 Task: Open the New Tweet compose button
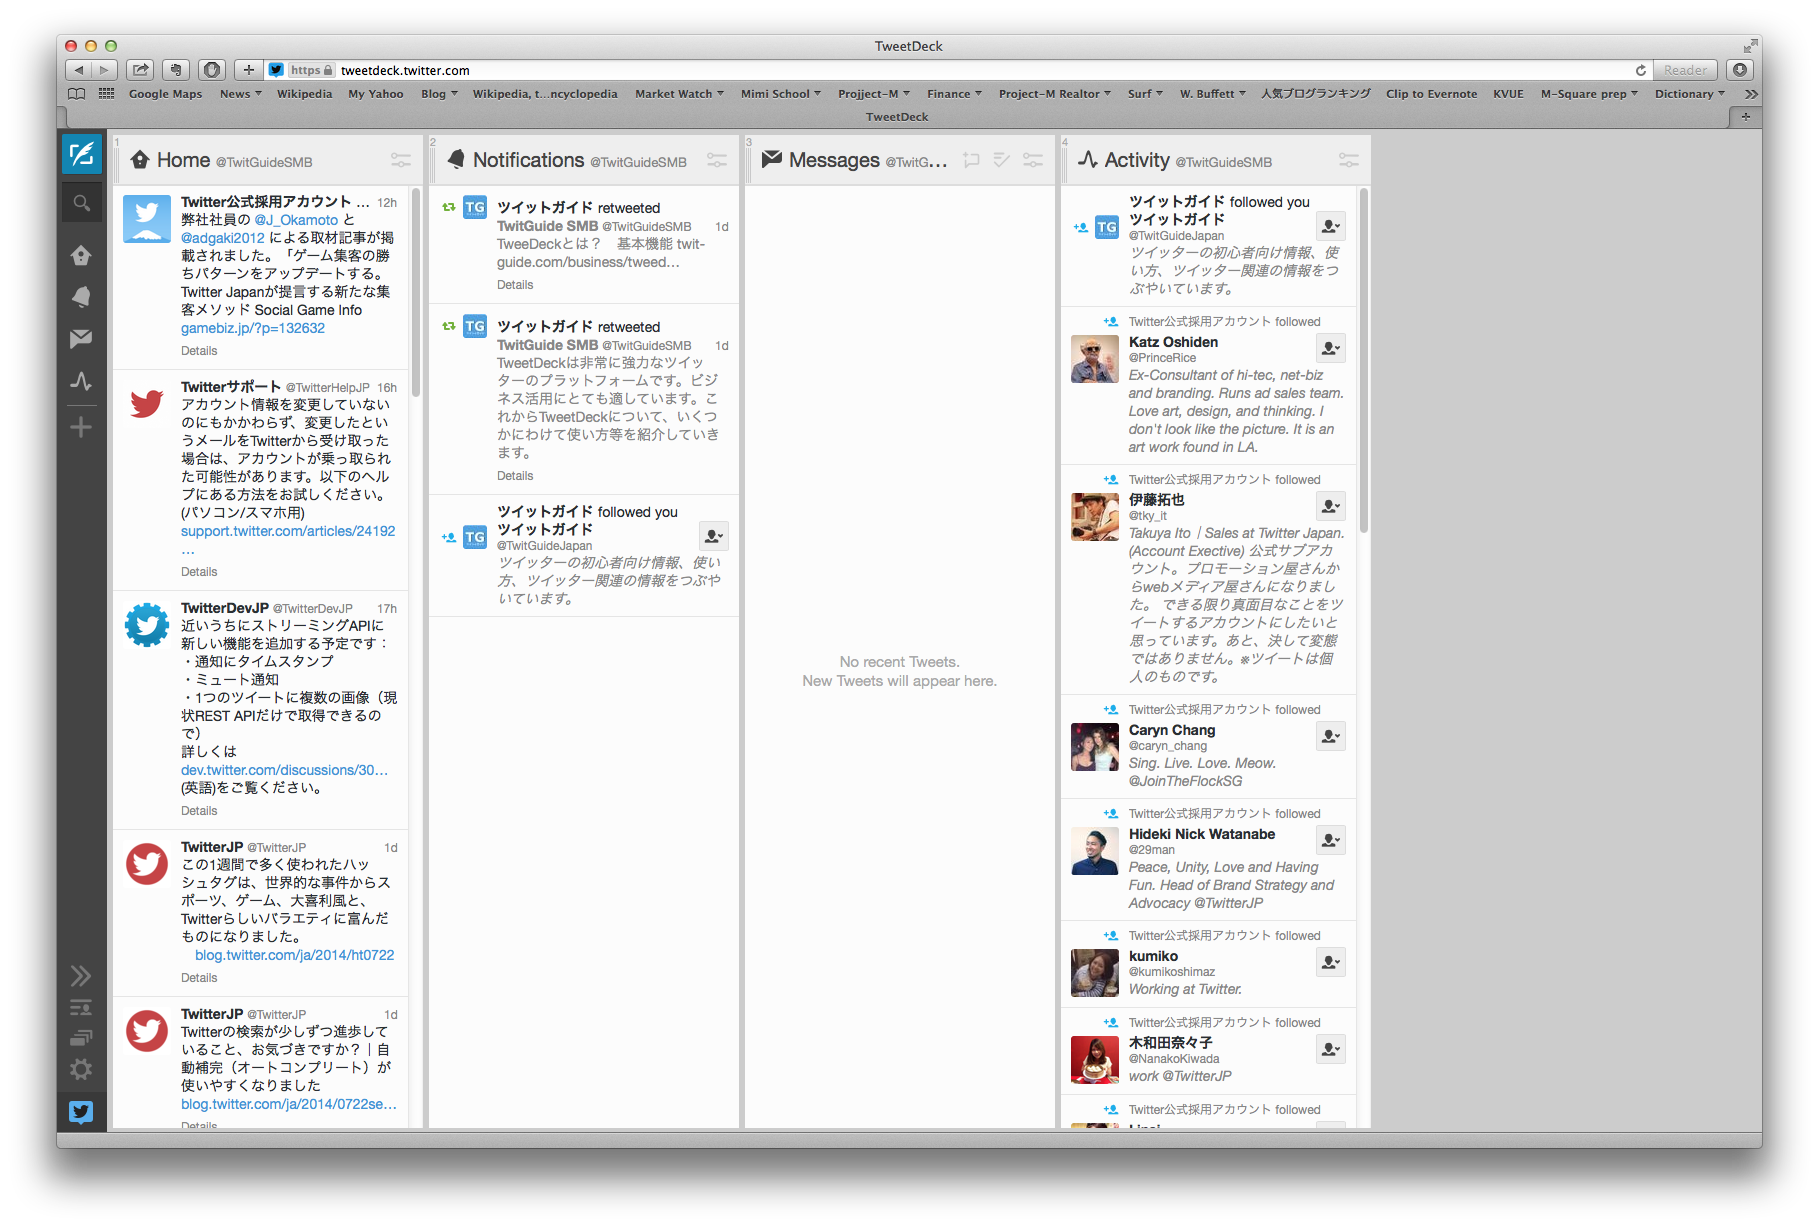point(81,154)
